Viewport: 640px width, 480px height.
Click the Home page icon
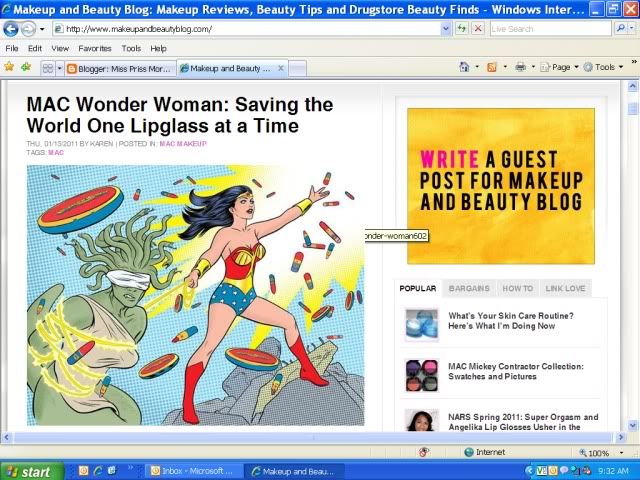[464, 67]
